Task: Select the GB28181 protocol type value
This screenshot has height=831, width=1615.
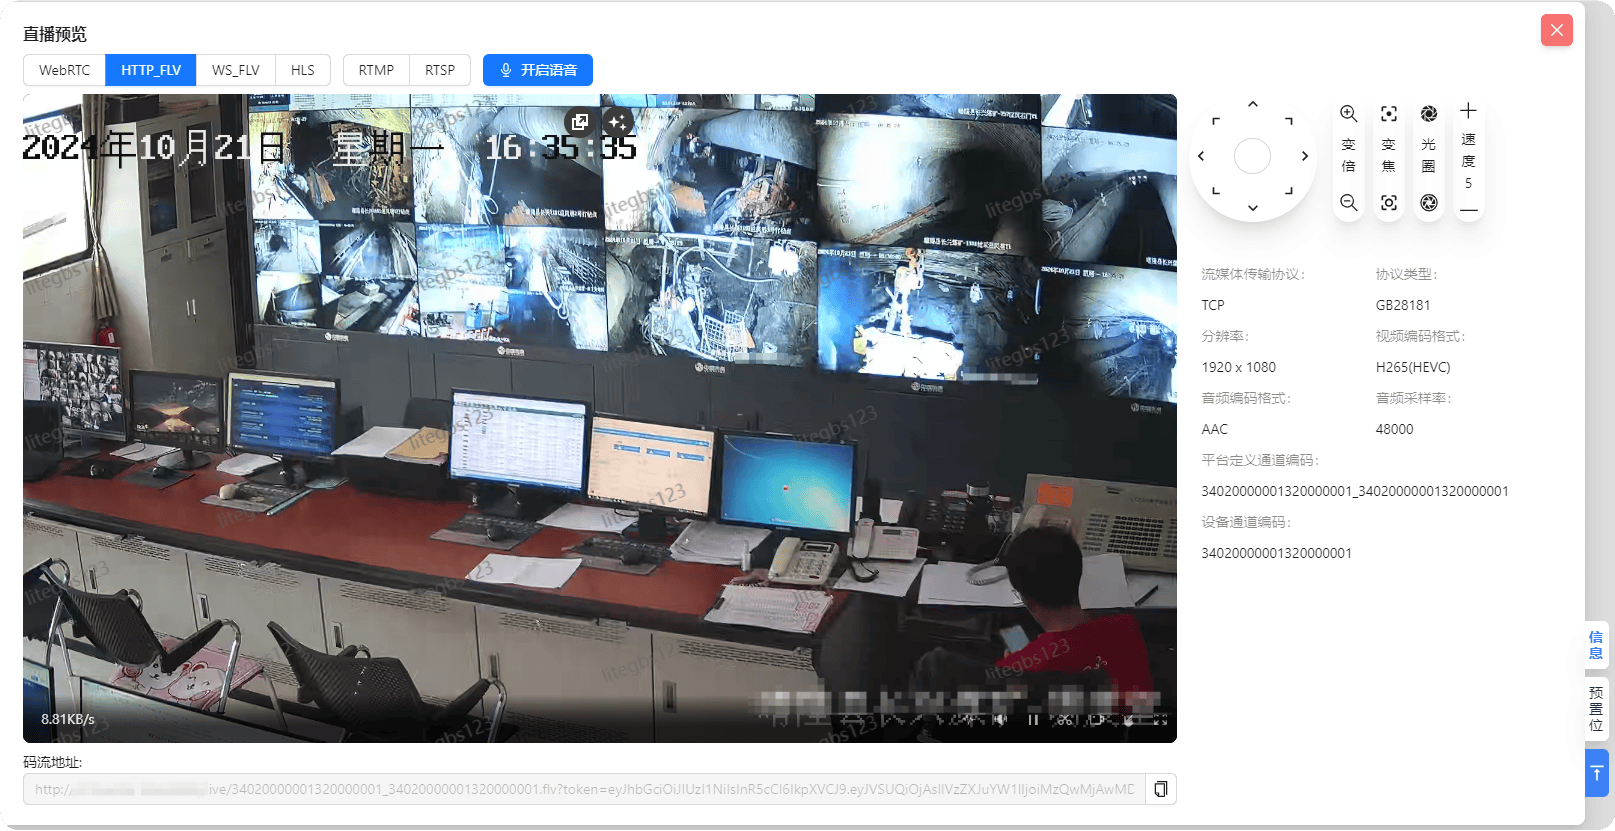Action: tap(1403, 305)
